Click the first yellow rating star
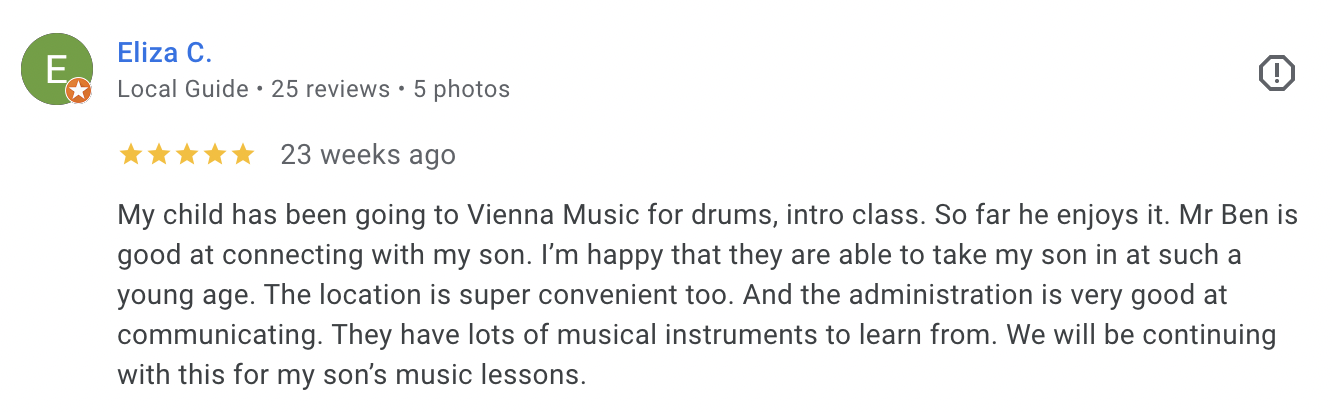This screenshot has height=412, width=1332. (130, 155)
